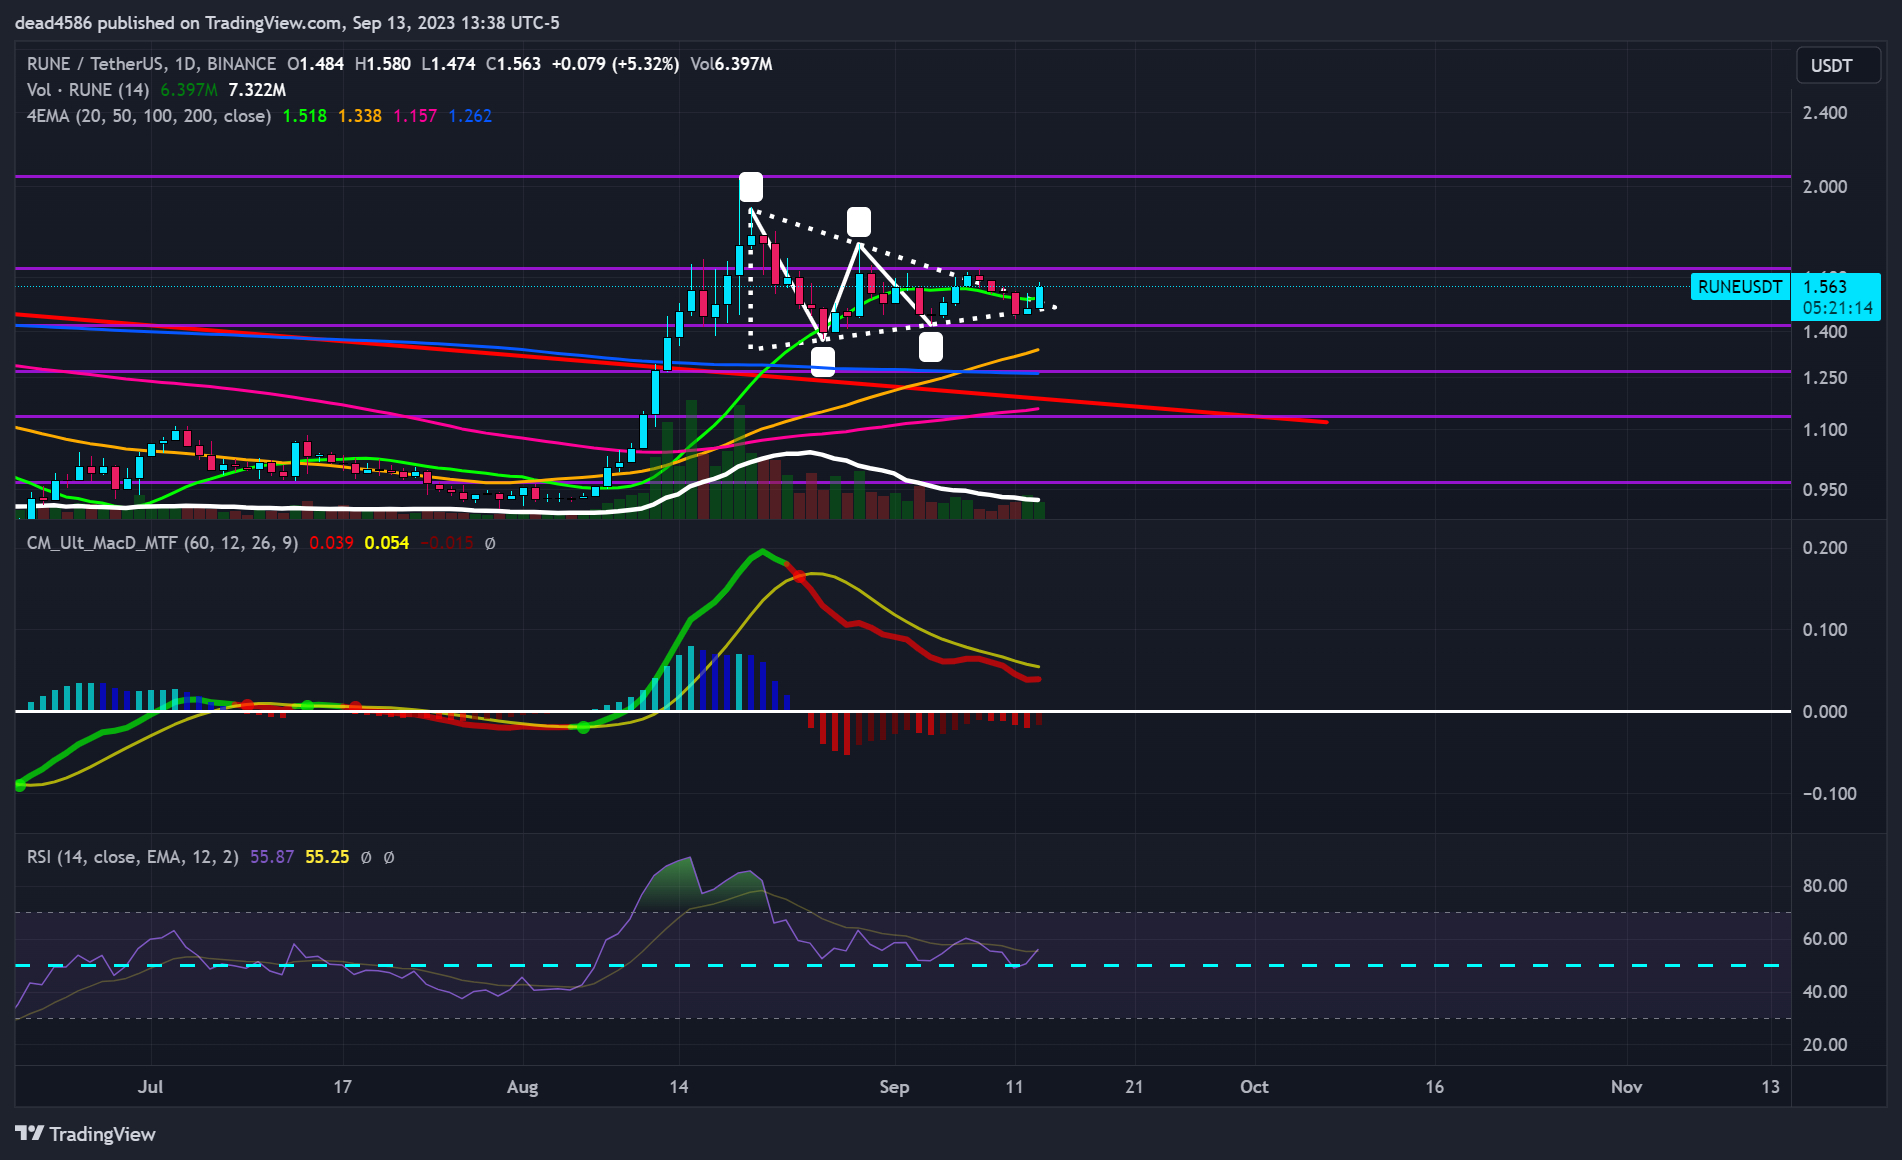Click the RUNEUSDT symbol price tag

pos(1740,287)
